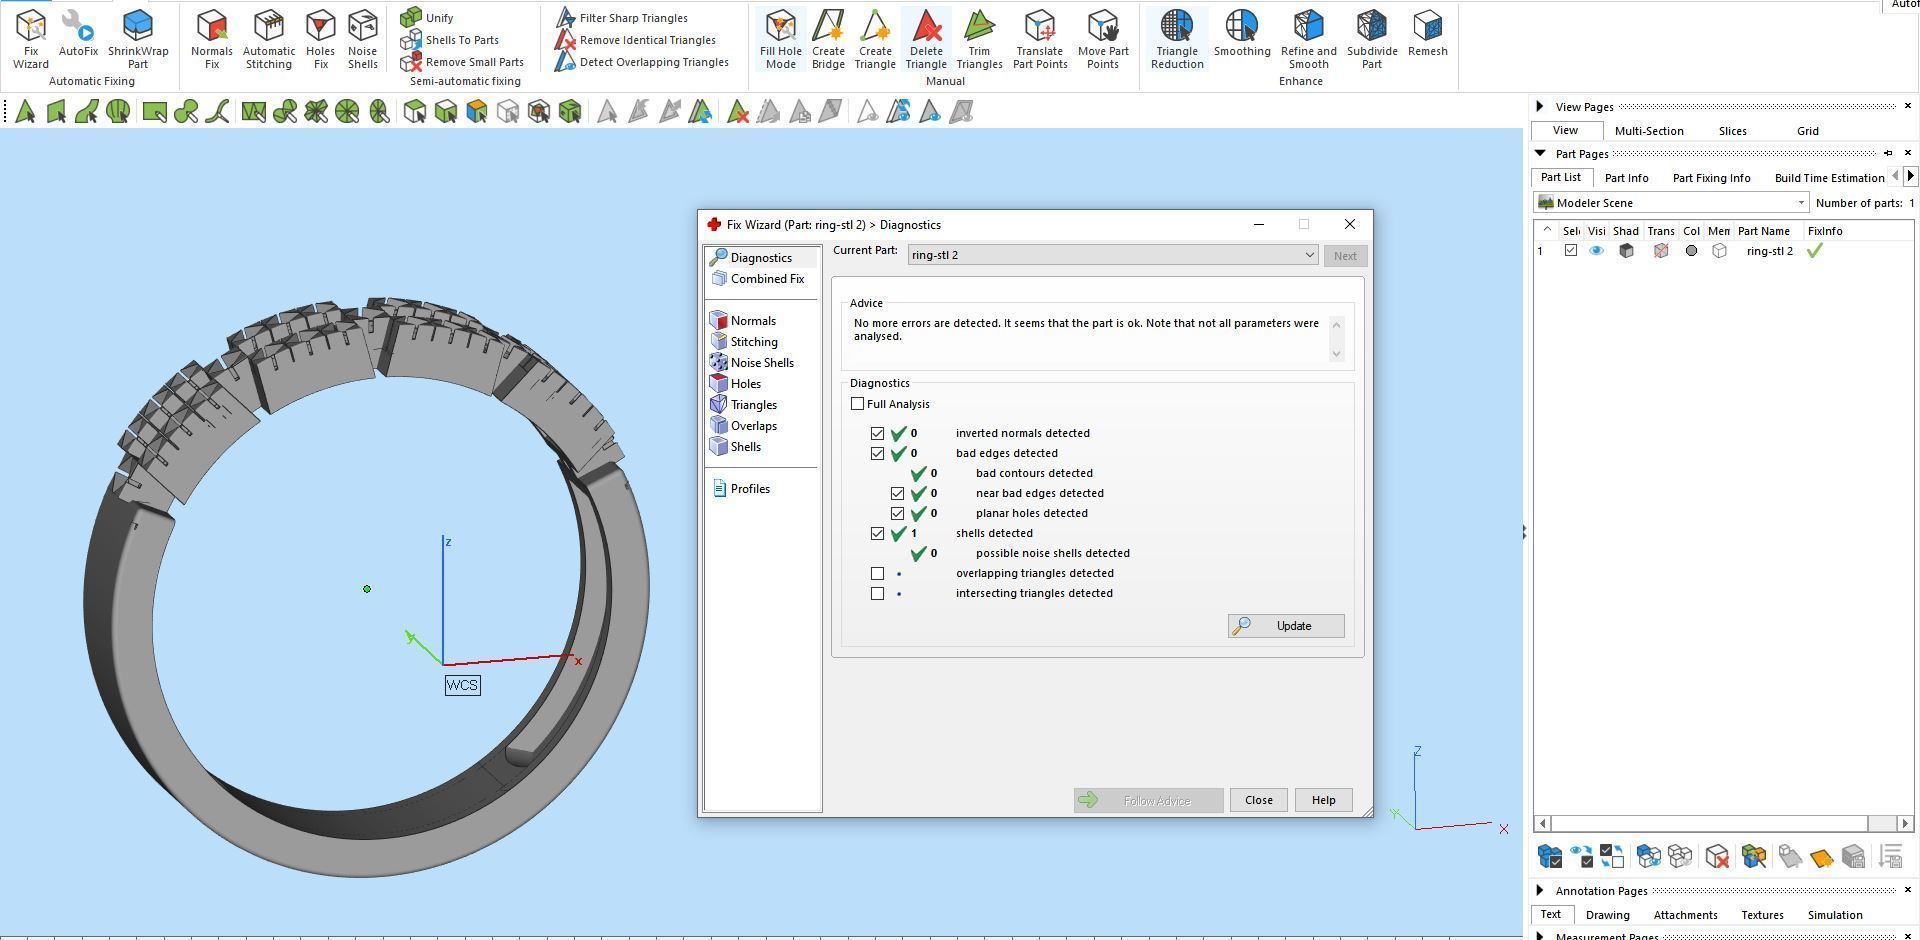Activate the Delete Triangle tool
The width and height of the screenshot is (1920, 940).
coord(926,40)
